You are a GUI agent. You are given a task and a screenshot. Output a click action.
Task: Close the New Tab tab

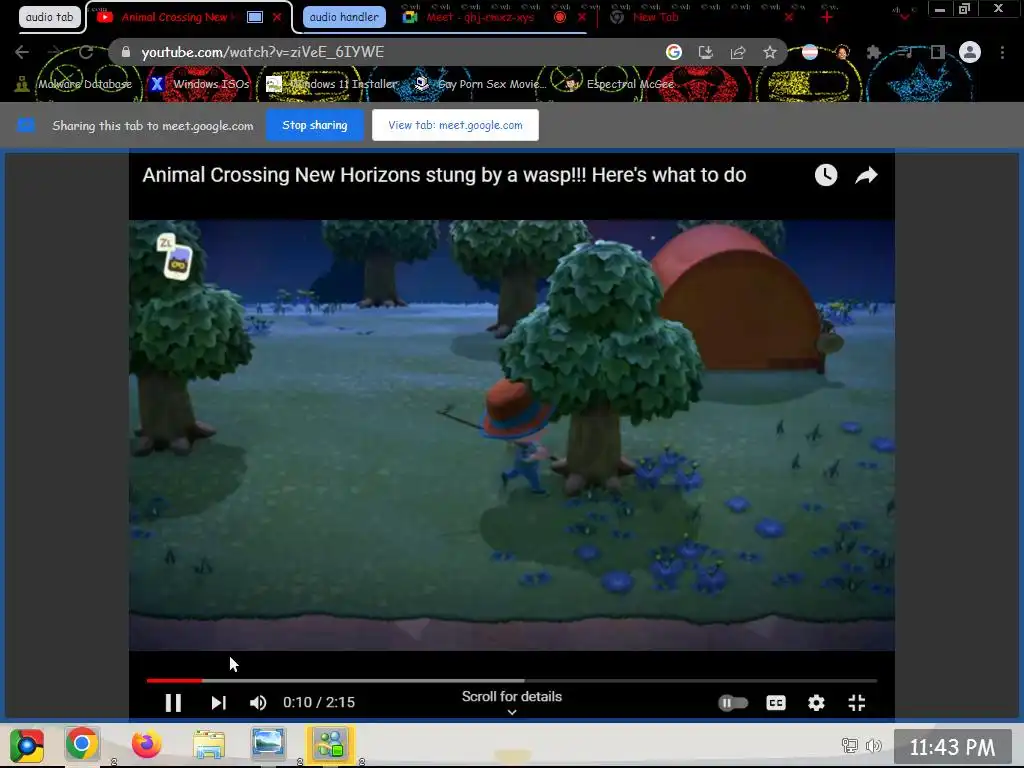(x=789, y=17)
